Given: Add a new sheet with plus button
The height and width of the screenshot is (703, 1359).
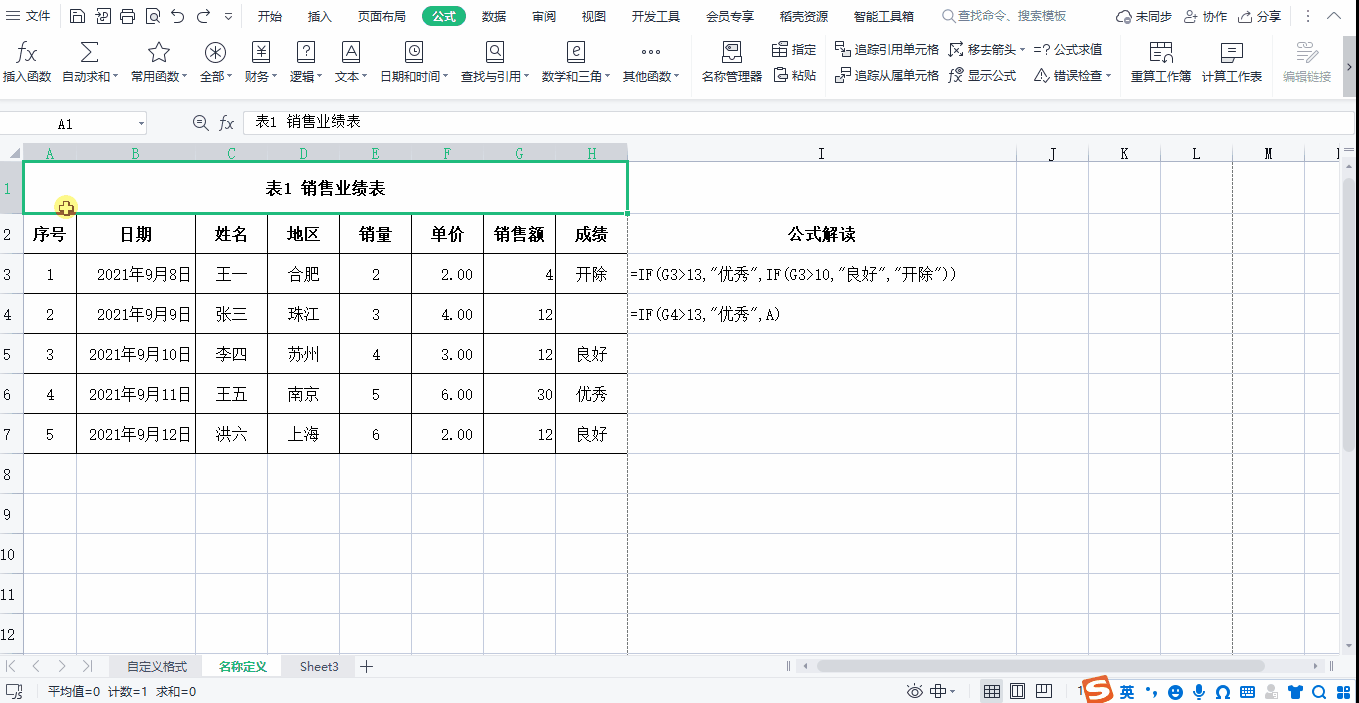Looking at the screenshot, I should coord(366,666).
